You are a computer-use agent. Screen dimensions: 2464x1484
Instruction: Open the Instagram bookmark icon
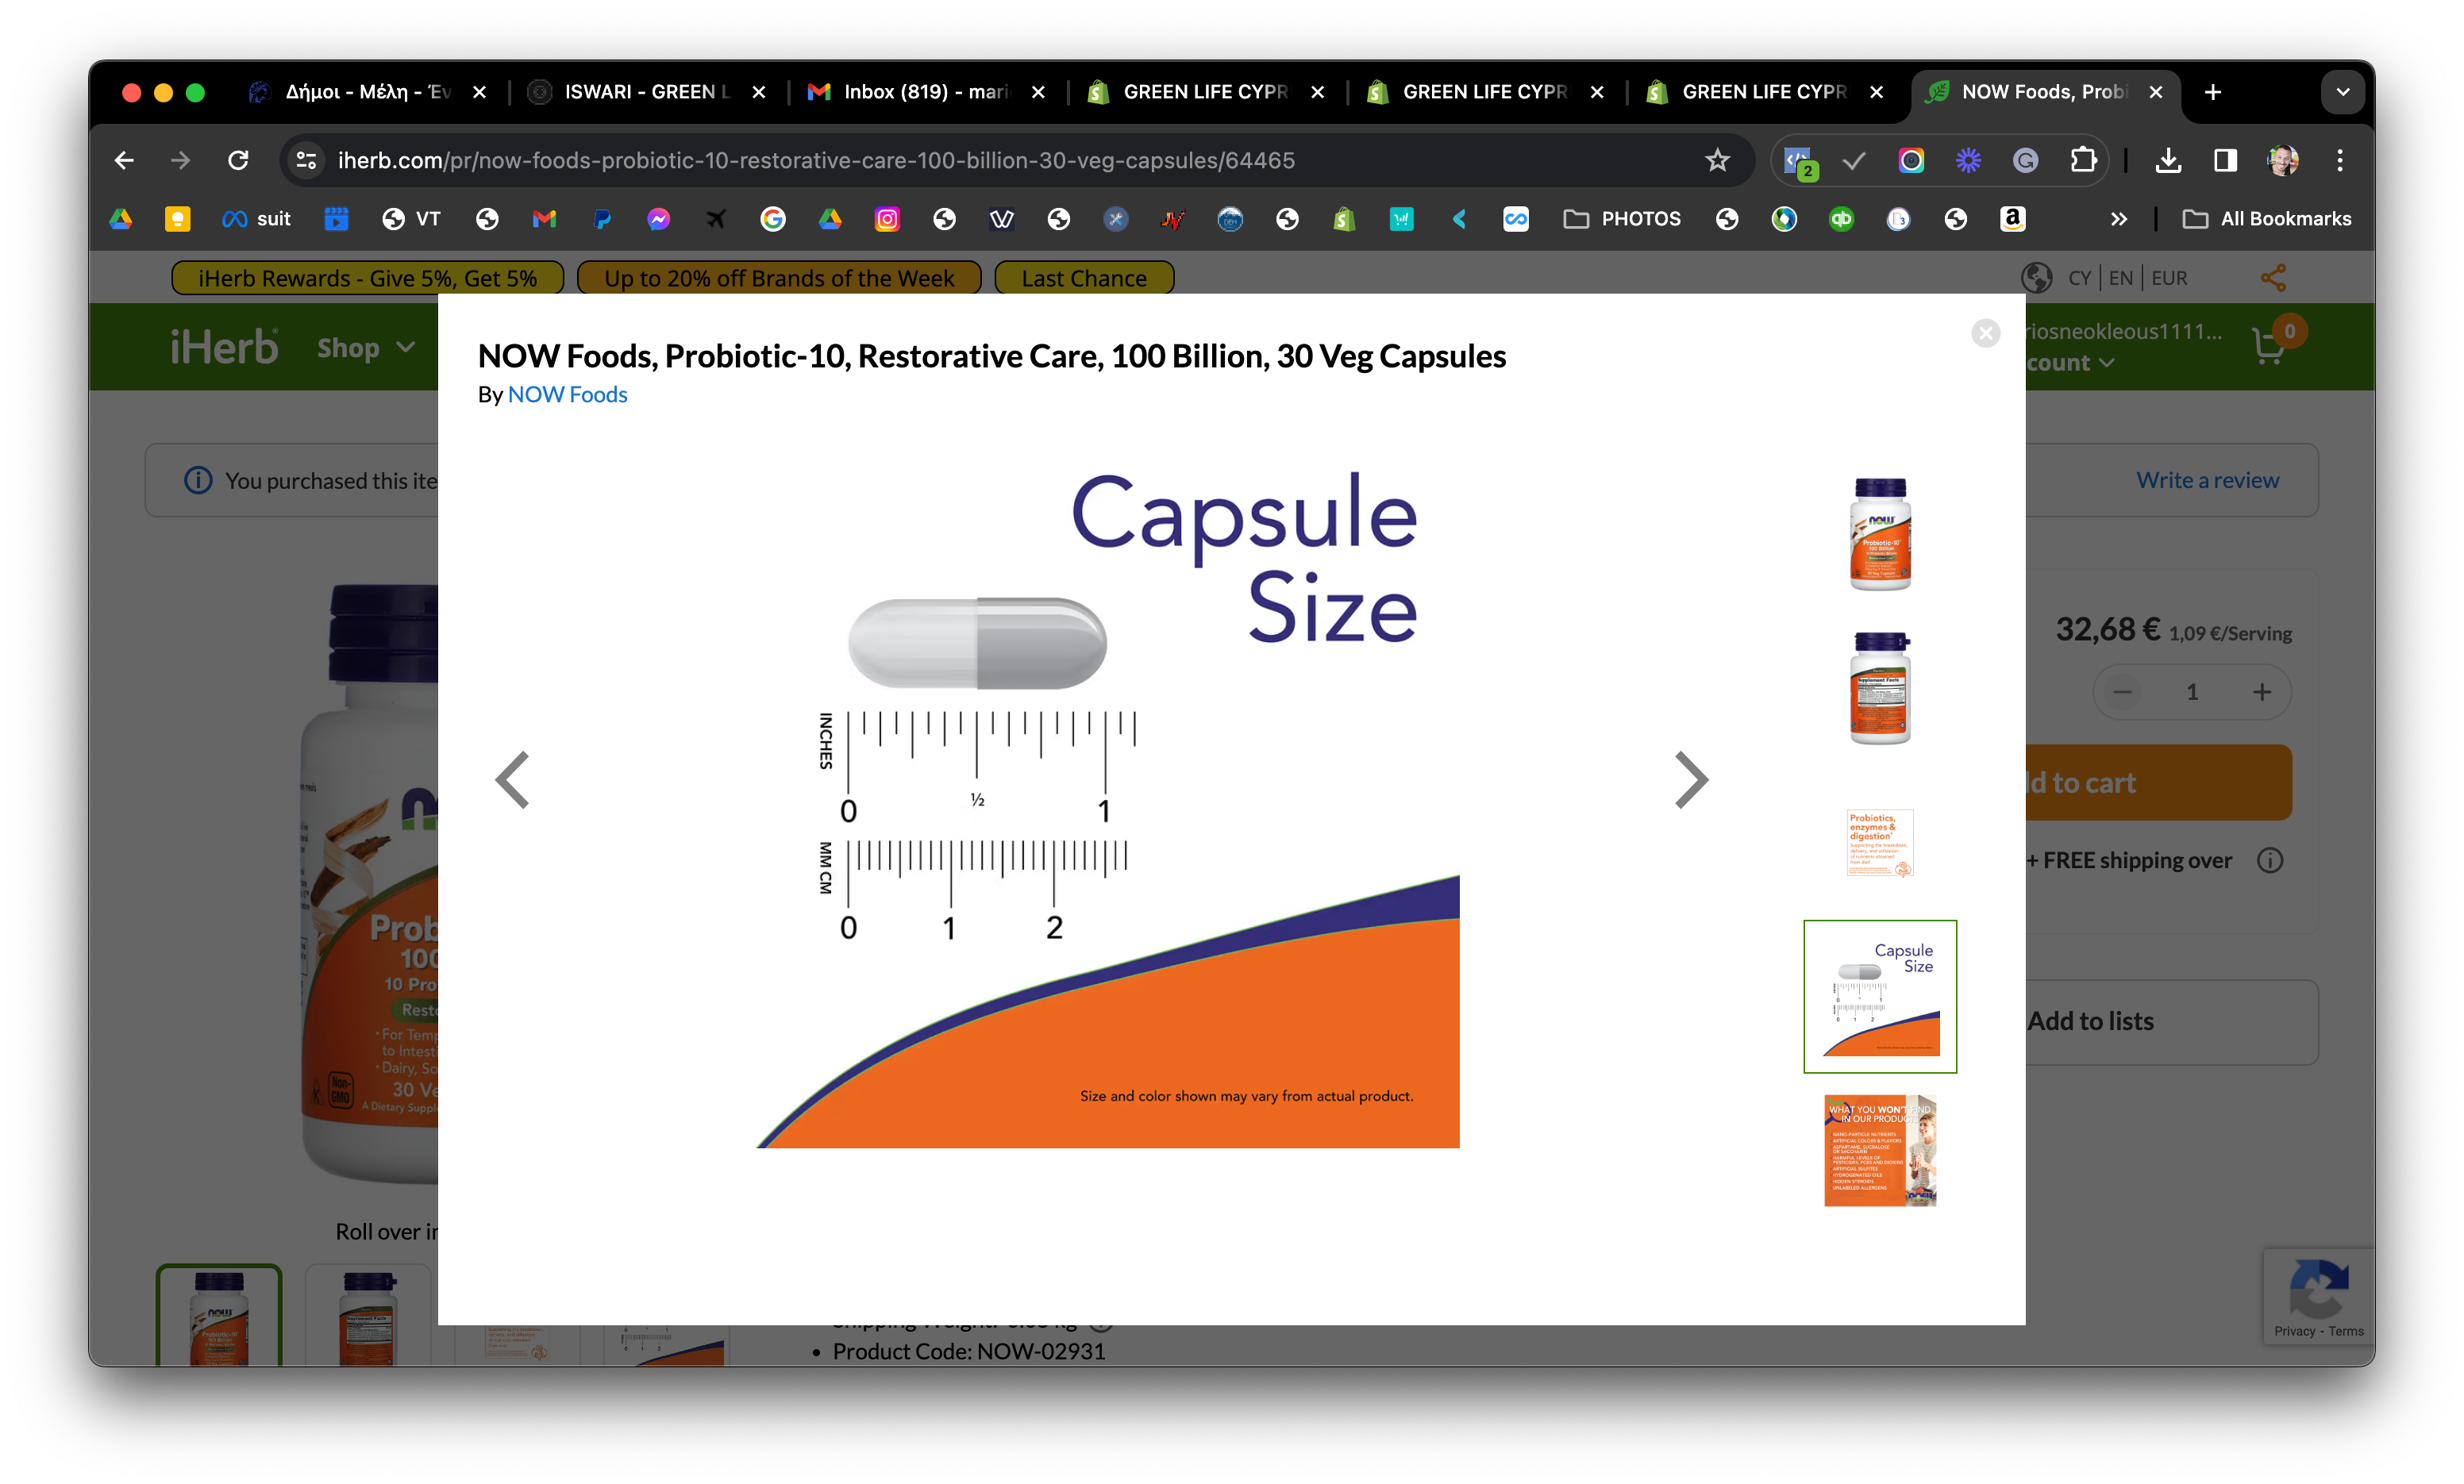[x=887, y=219]
